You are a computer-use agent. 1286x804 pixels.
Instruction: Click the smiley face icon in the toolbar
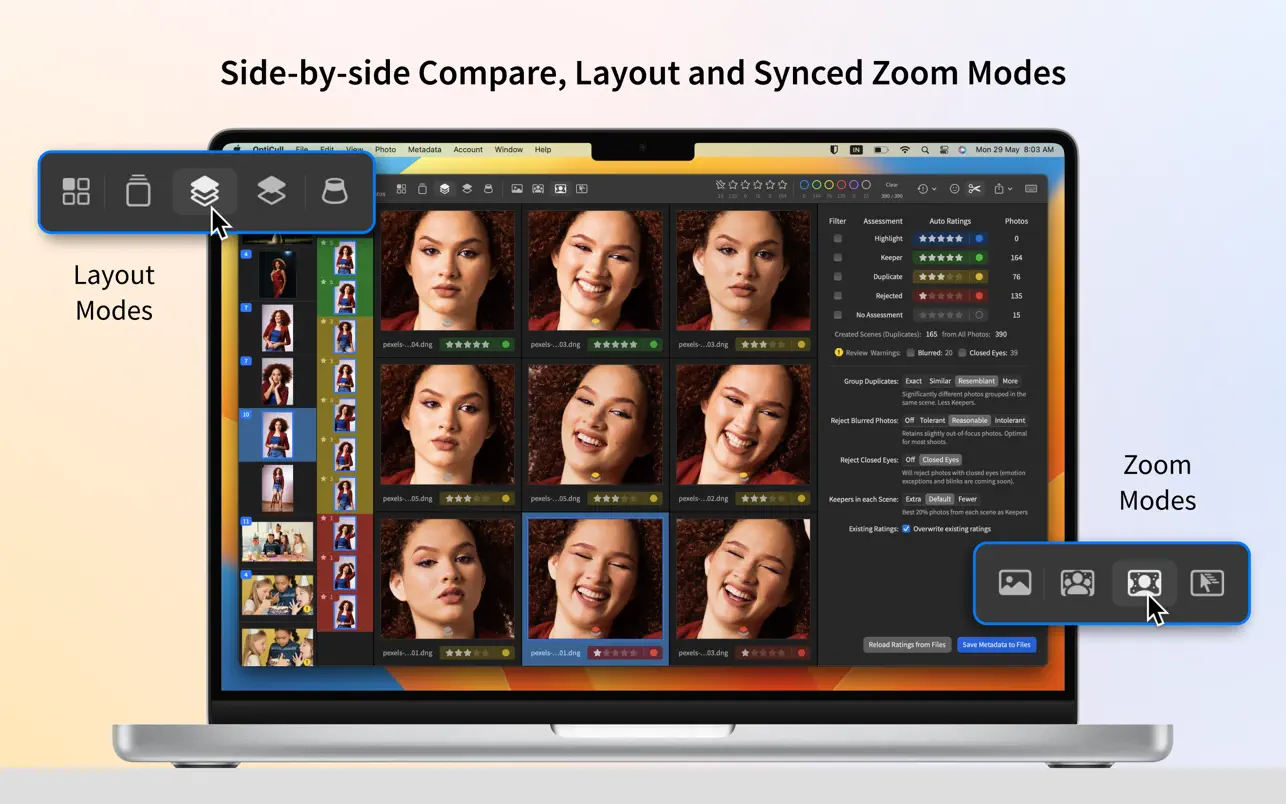[x=954, y=189]
